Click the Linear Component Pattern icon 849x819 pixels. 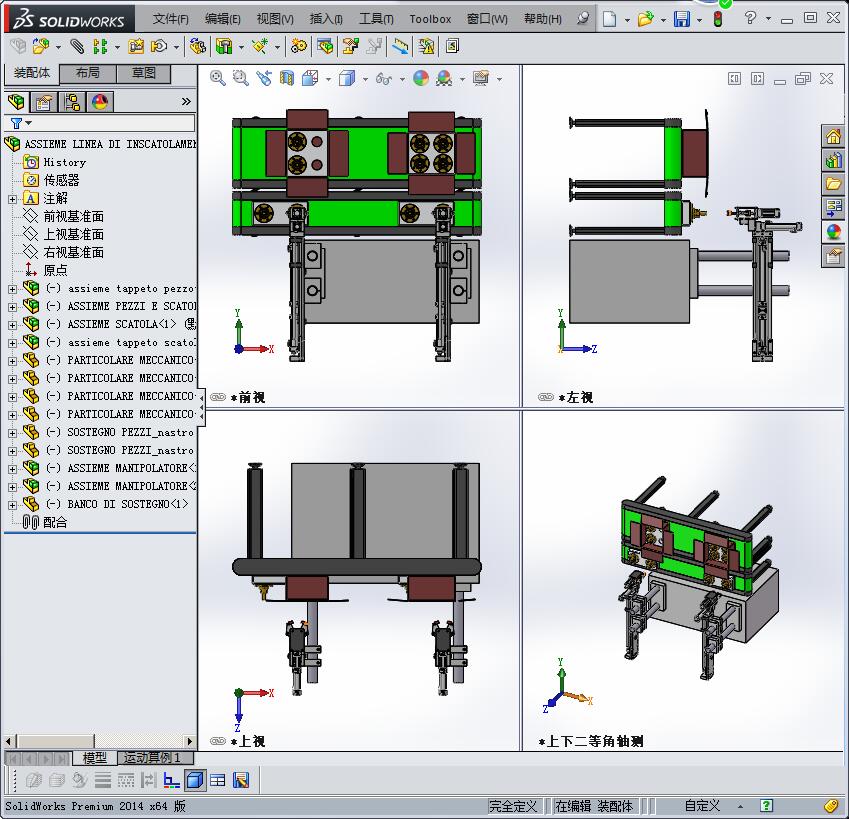point(100,47)
